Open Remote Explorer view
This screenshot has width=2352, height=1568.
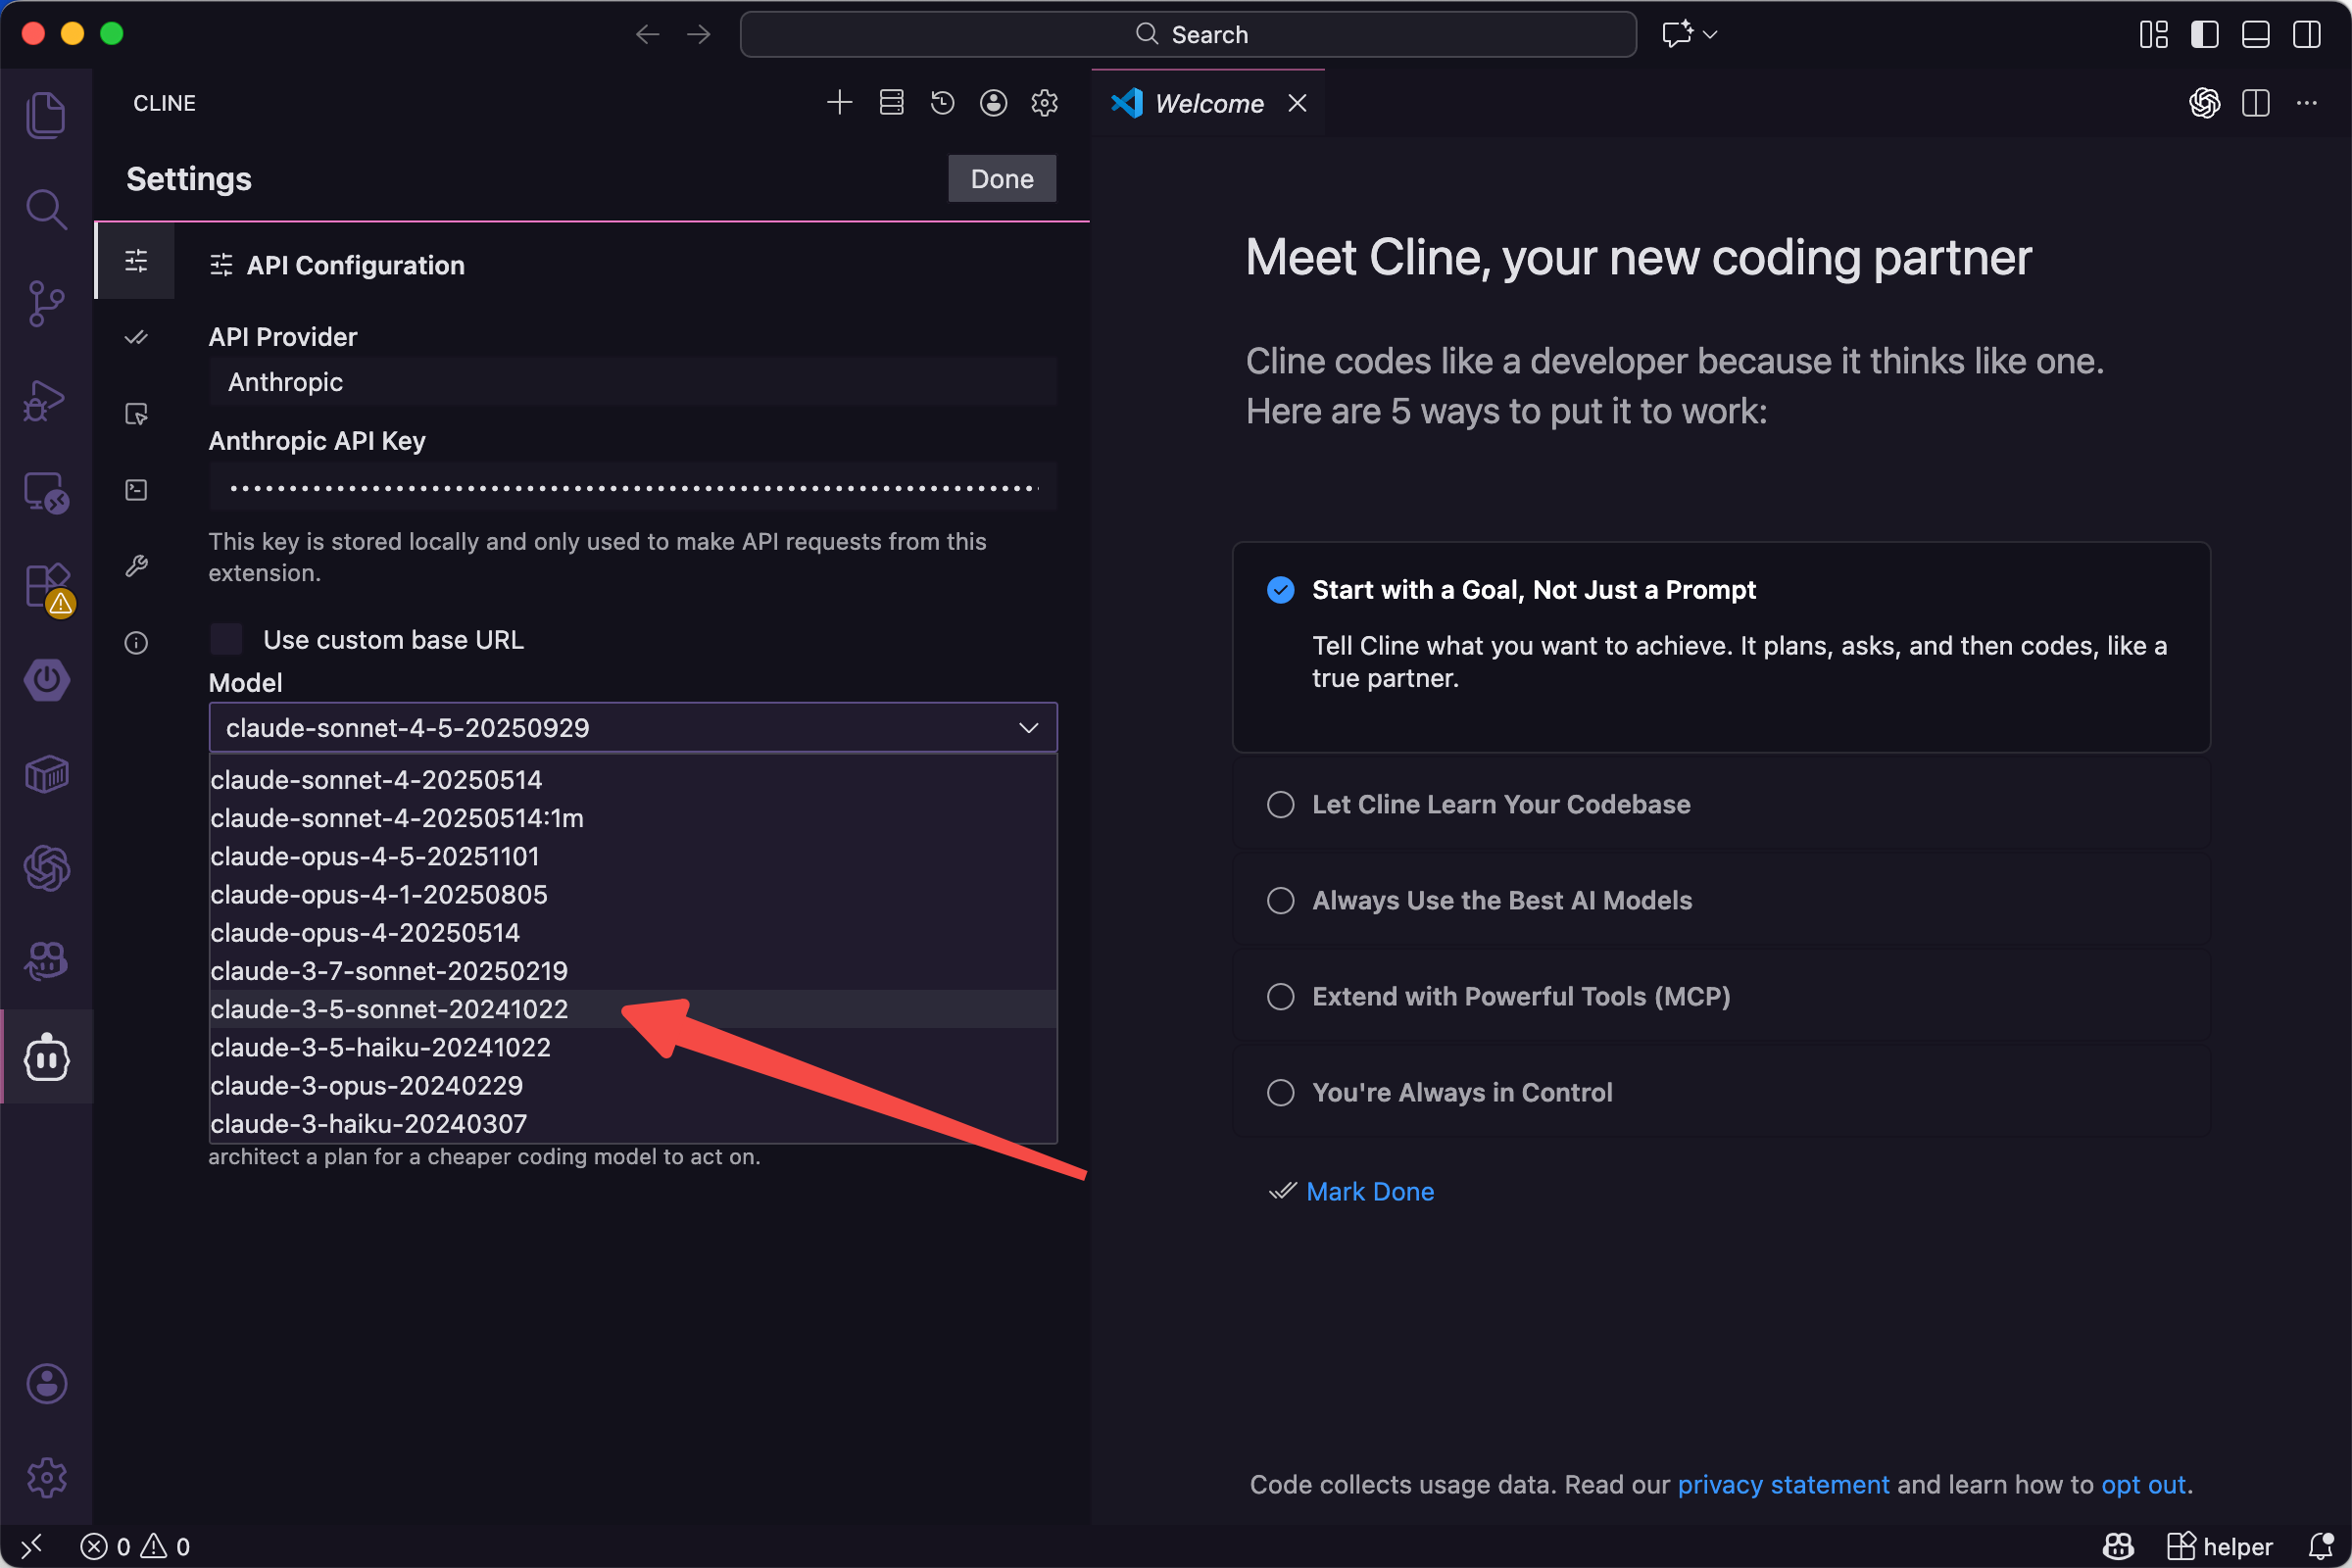[x=46, y=493]
